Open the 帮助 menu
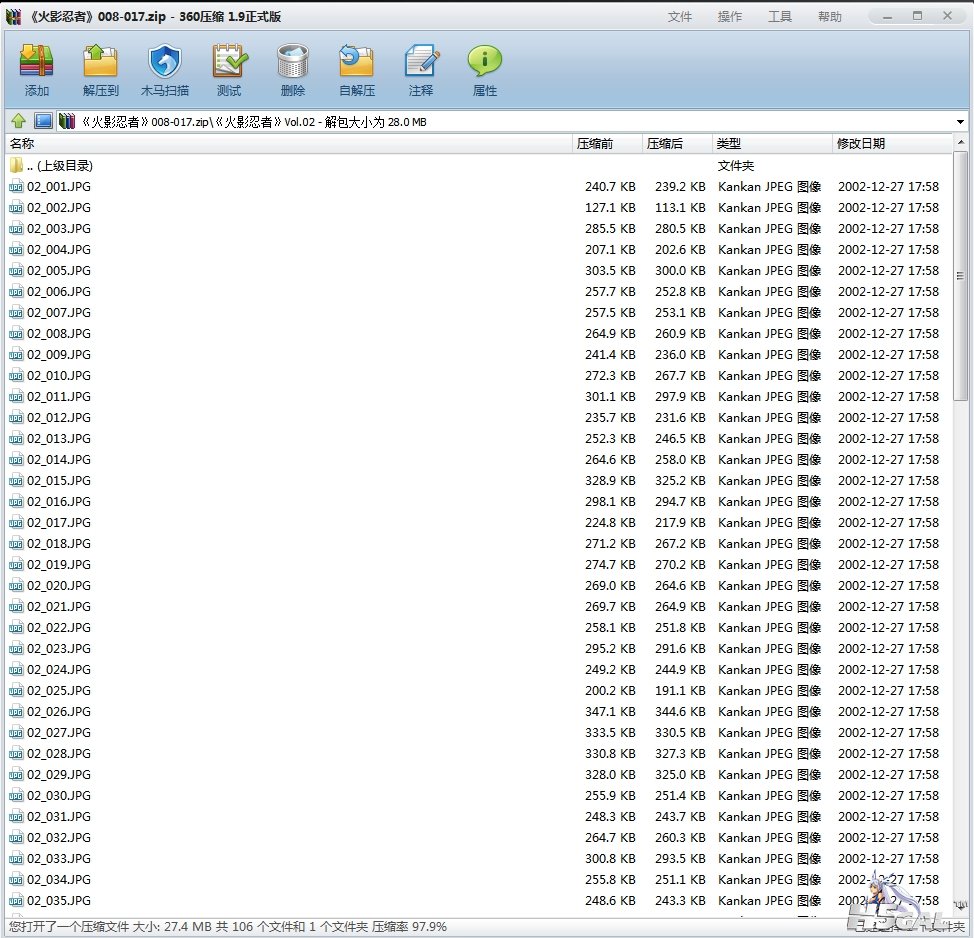This screenshot has width=974, height=938. pyautogui.click(x=830, y=17)
